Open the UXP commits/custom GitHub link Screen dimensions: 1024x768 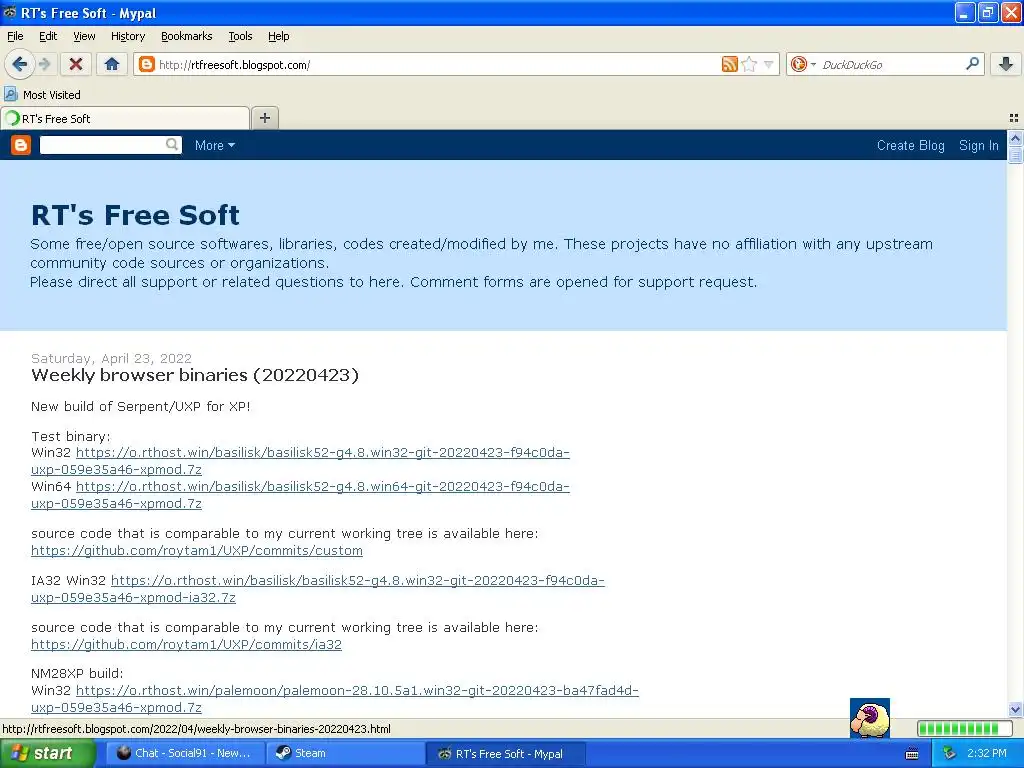pos(197,551)
